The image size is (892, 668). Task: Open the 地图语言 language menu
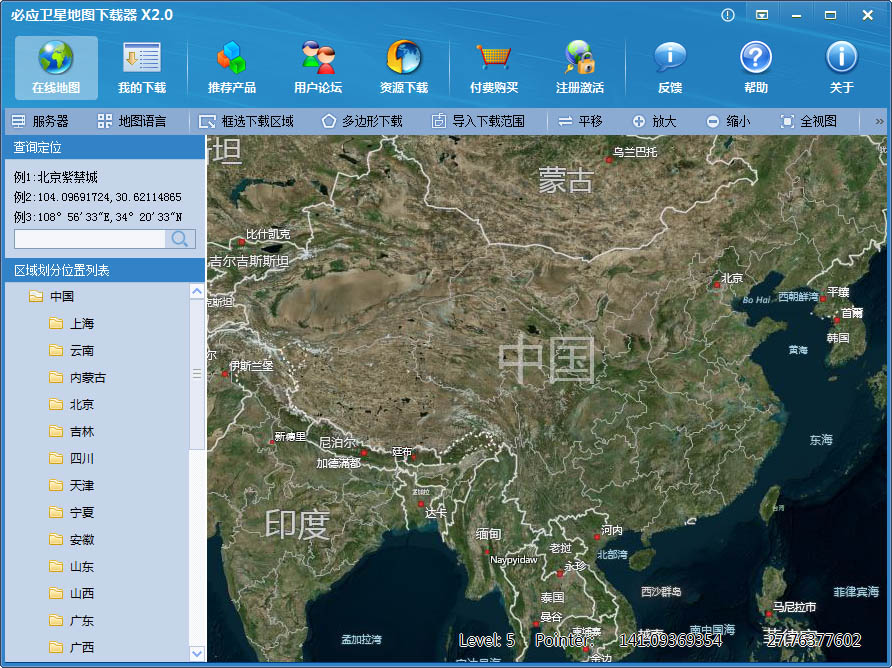(132, 121)
